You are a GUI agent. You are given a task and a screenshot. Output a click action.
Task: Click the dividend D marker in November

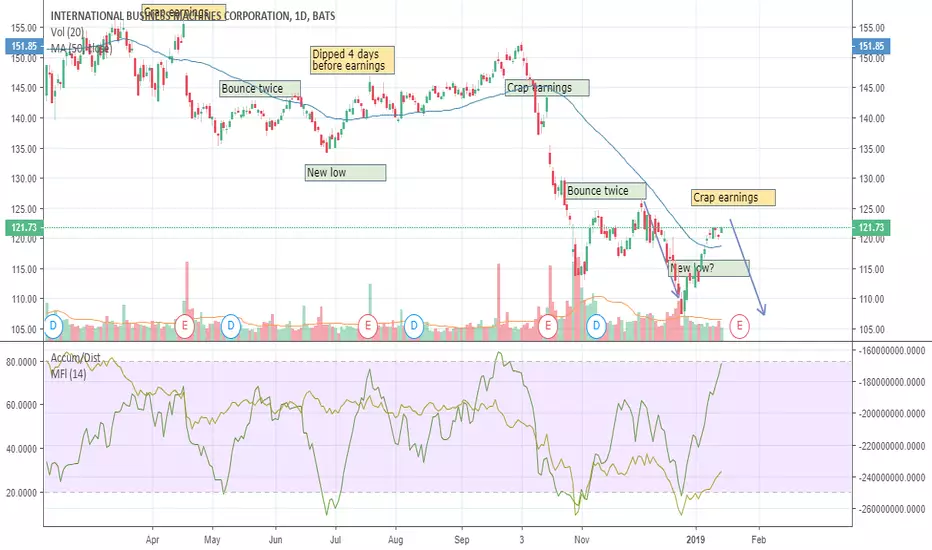click(596, 326)
